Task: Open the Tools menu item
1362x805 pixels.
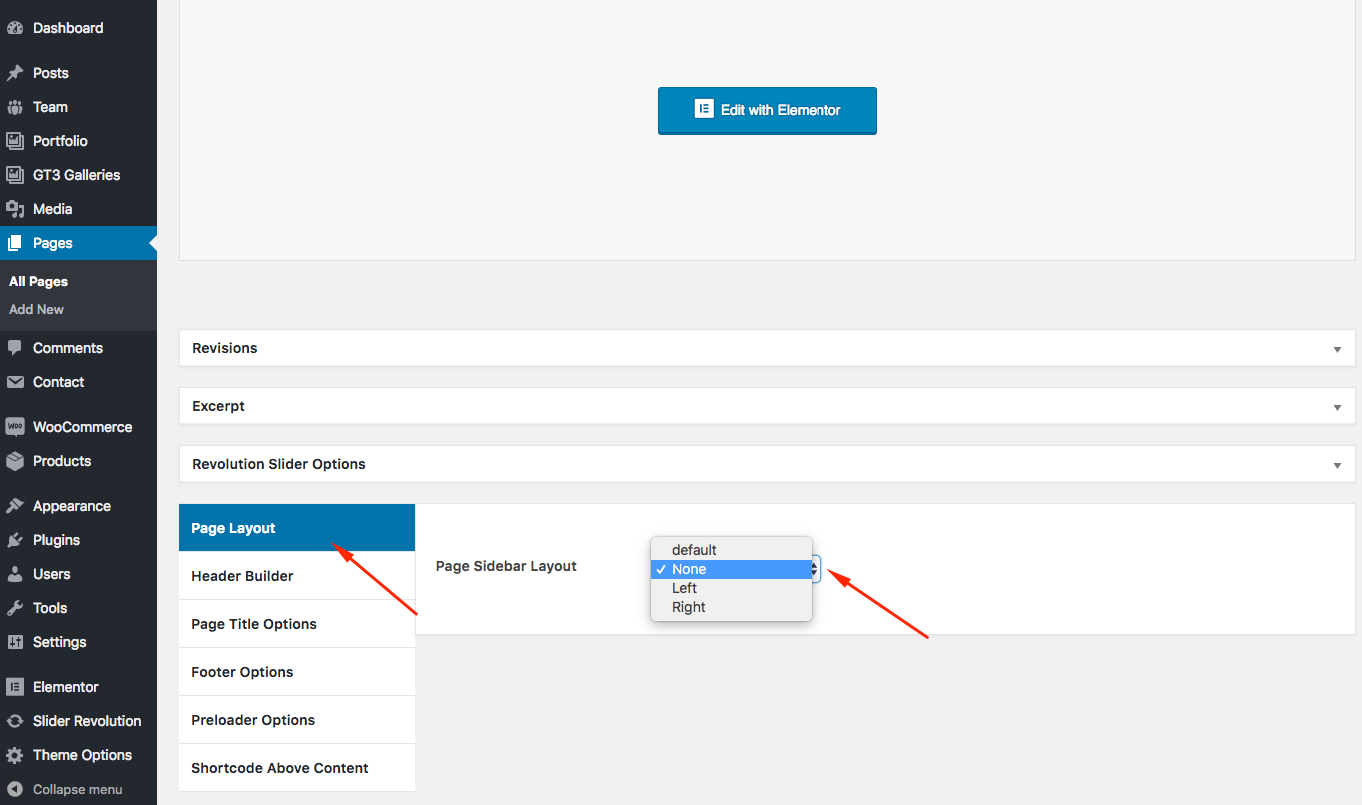Action: pyautogui.click(x=78, y=608)
